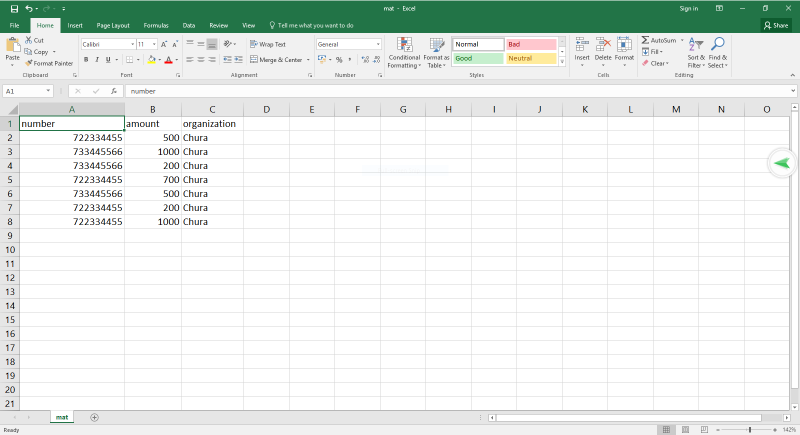Screen dimensions: 800x435
Task: Decrease font size with the small A icon
Action: (x=175, y=44)
